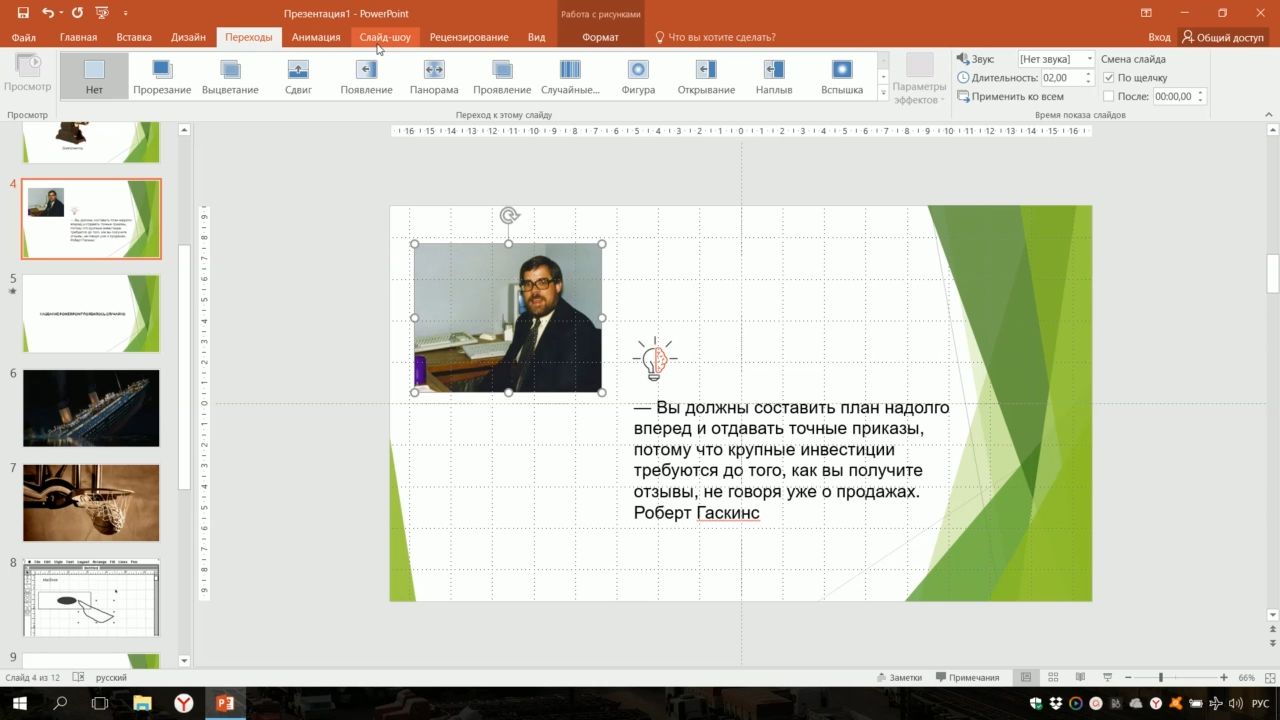Click Применить ко всем button
Screen dimensions: 1280x720
pos(1010,97)
